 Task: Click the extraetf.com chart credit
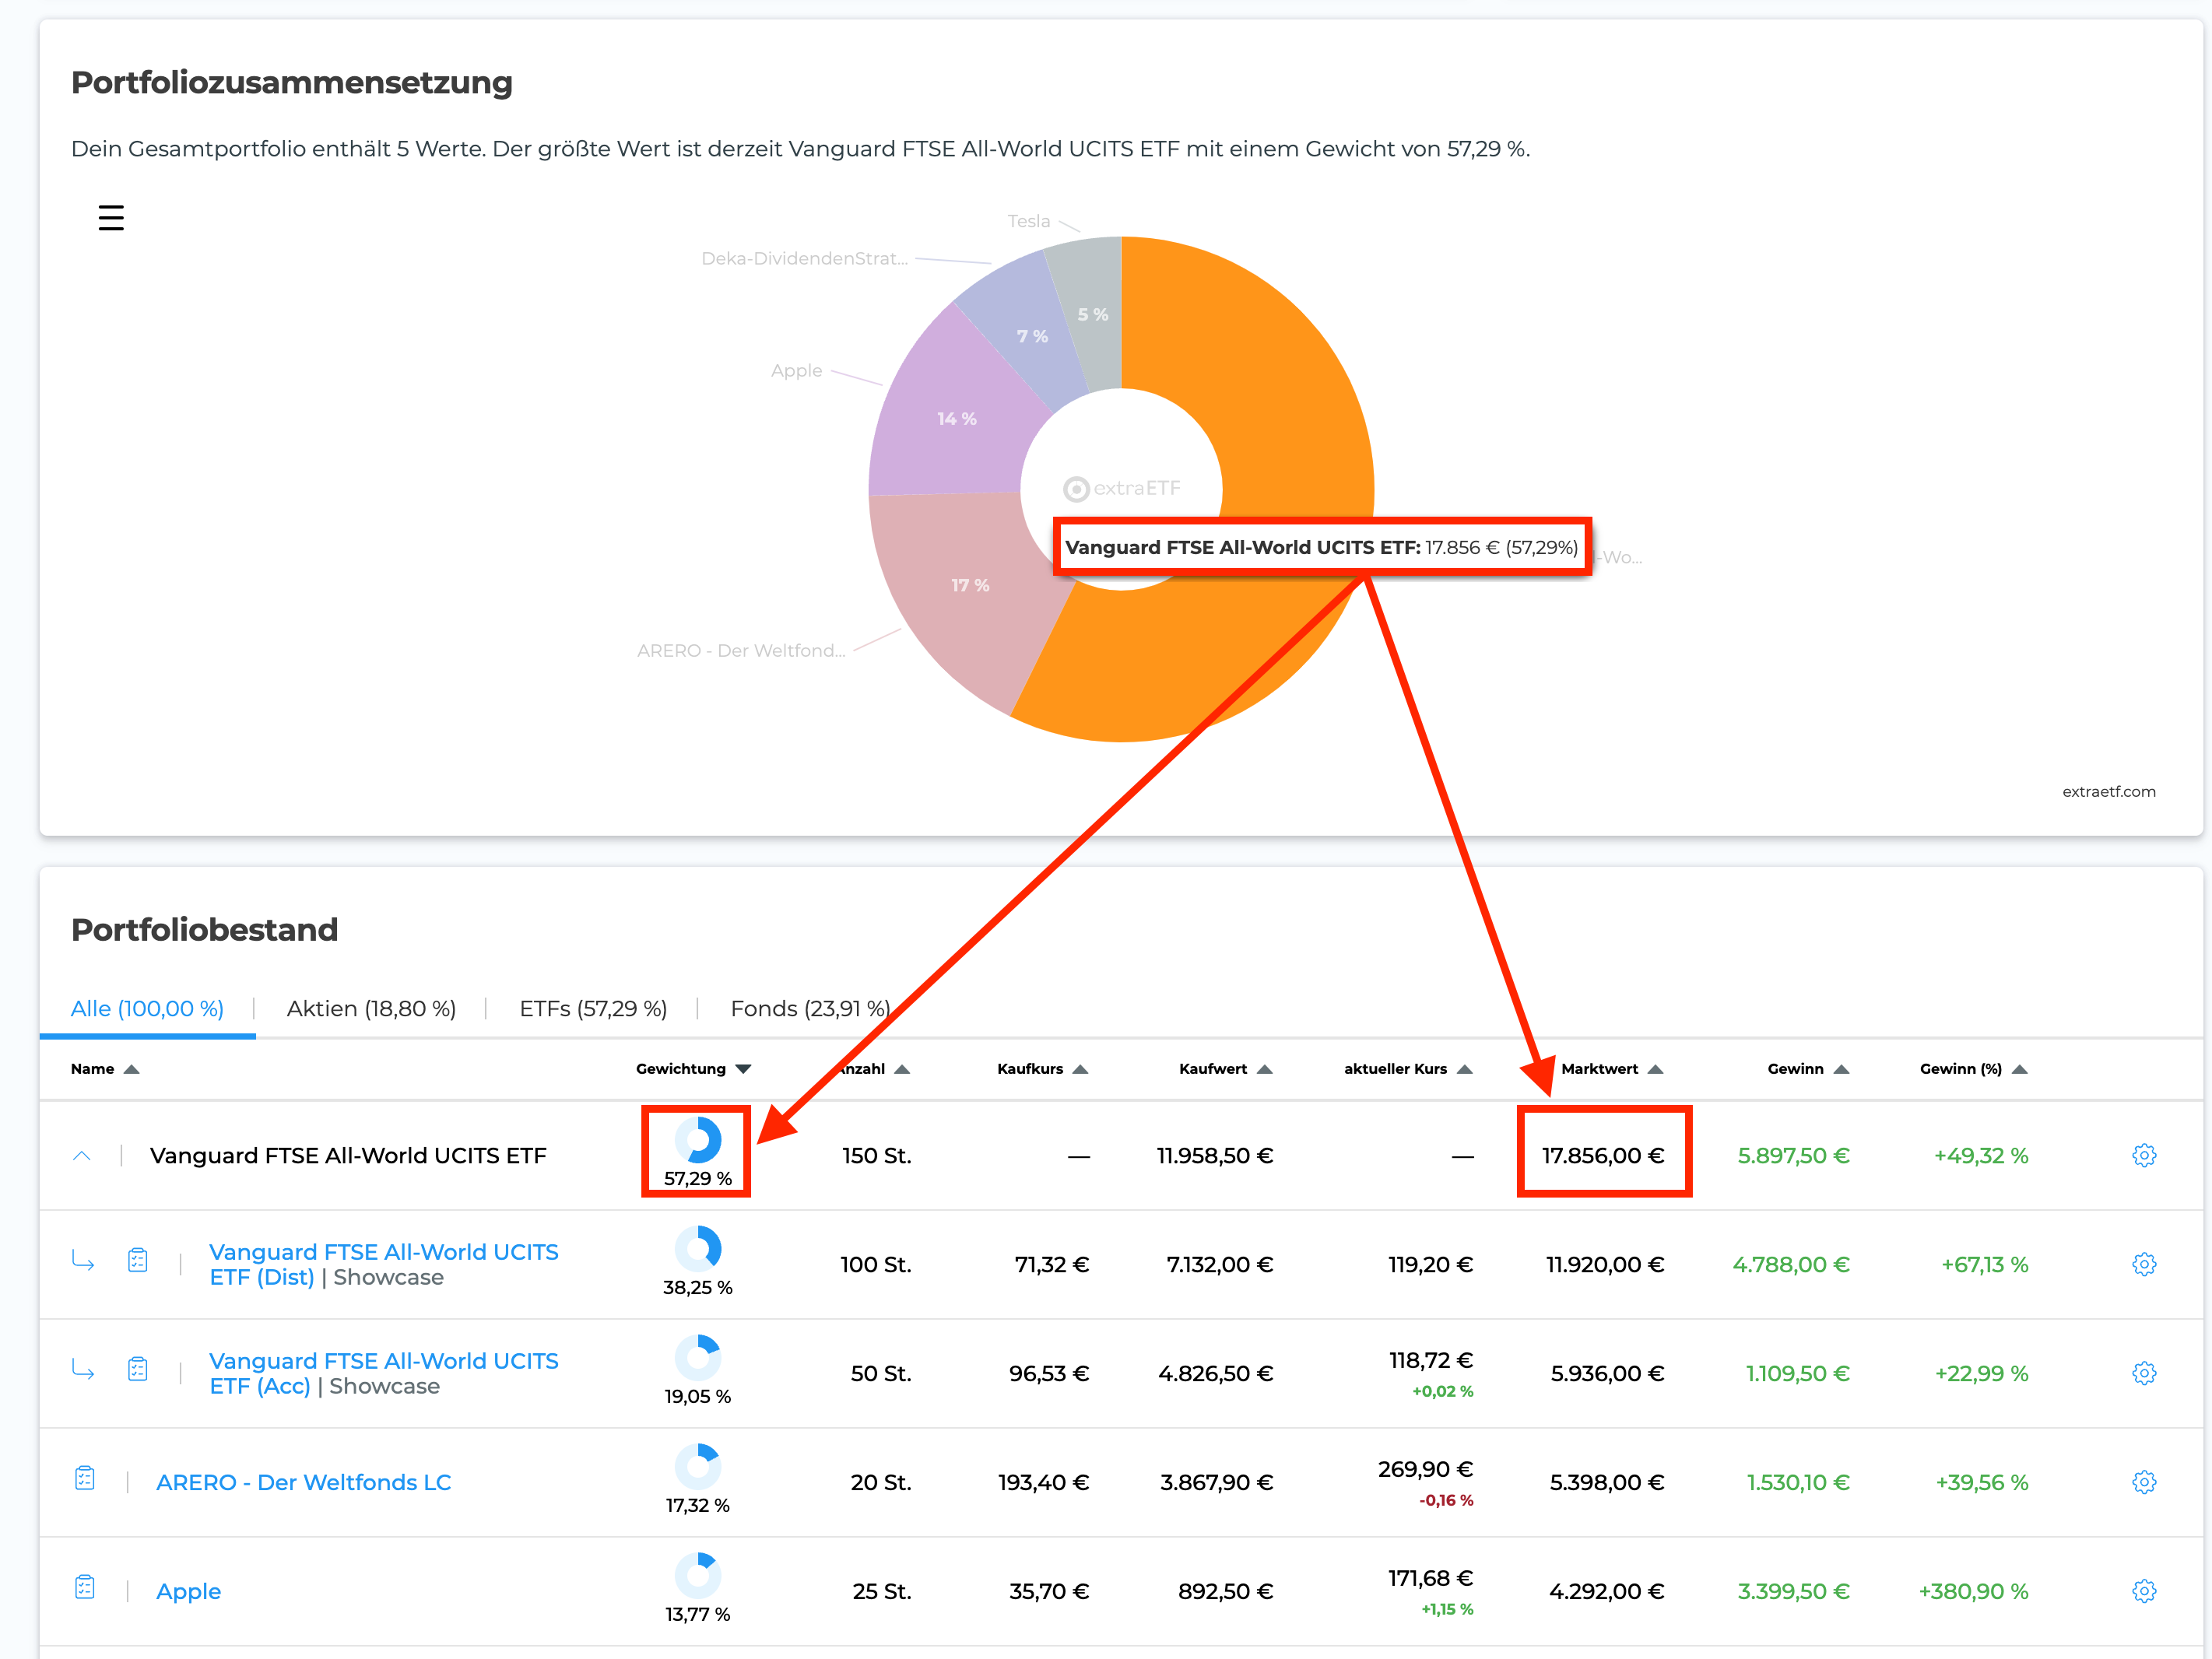tap(2109, 791)
